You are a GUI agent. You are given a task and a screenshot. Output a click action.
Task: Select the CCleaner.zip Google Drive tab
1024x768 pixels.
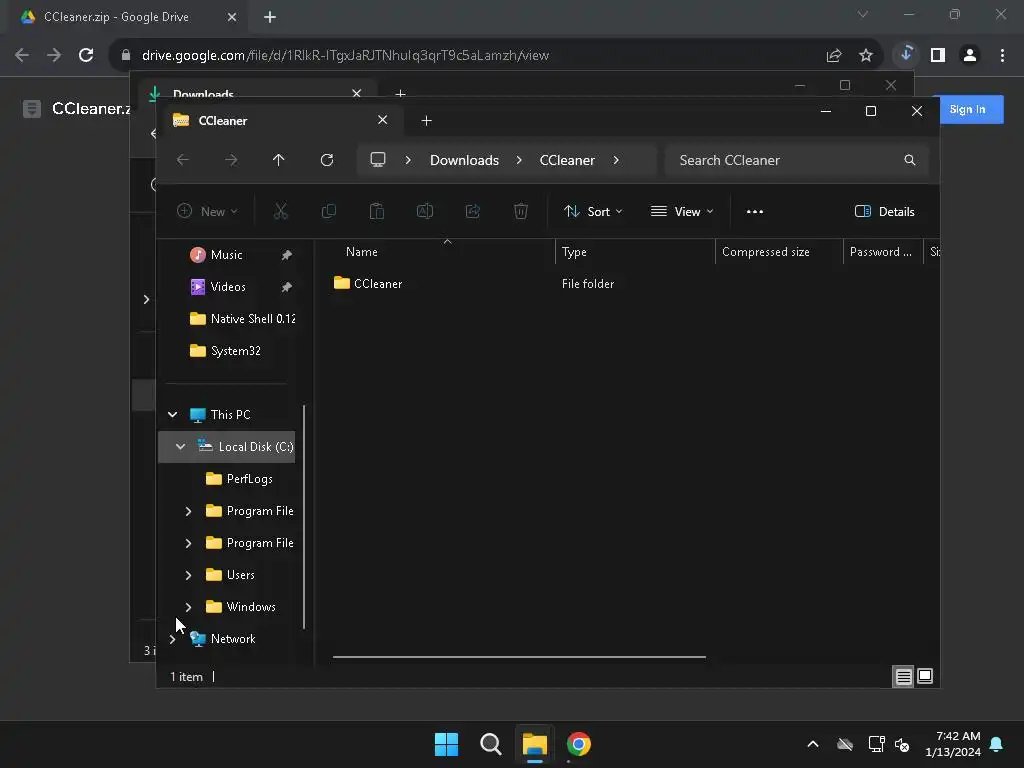point(124,17)
